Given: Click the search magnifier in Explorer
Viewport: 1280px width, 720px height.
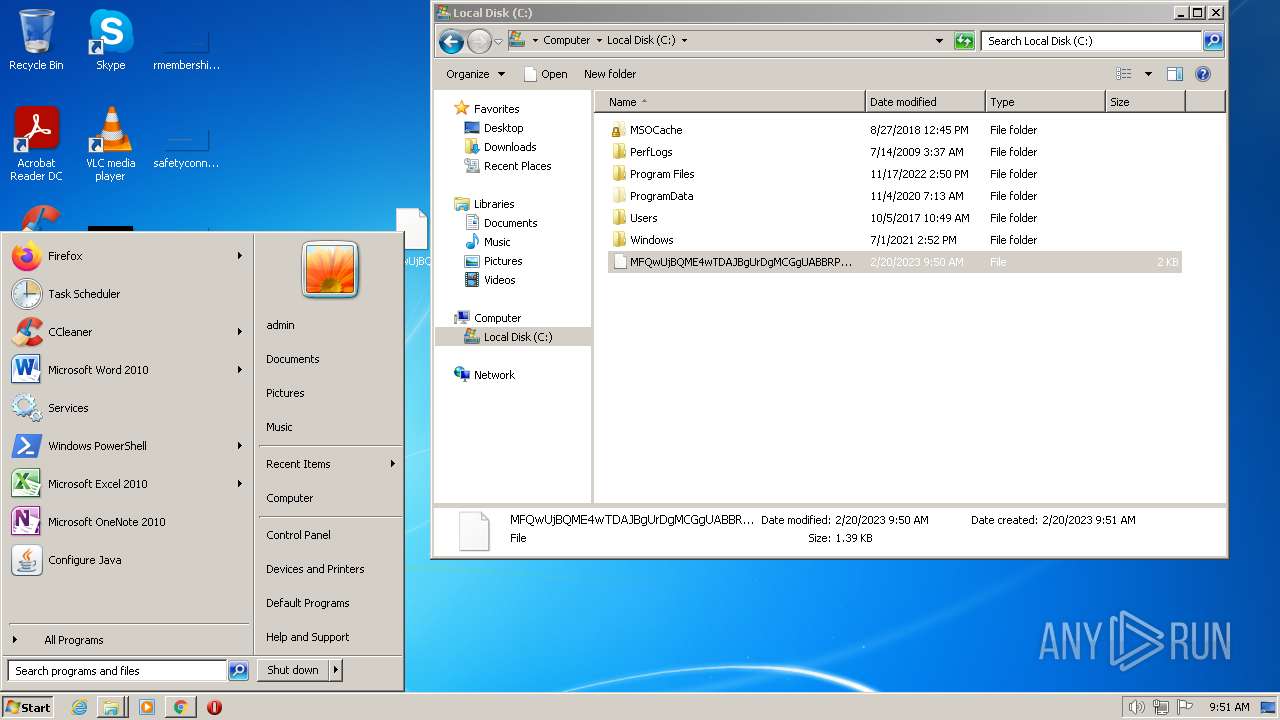Looking at the screenshot, I should pyautogui.click(x=1213, y=41).
